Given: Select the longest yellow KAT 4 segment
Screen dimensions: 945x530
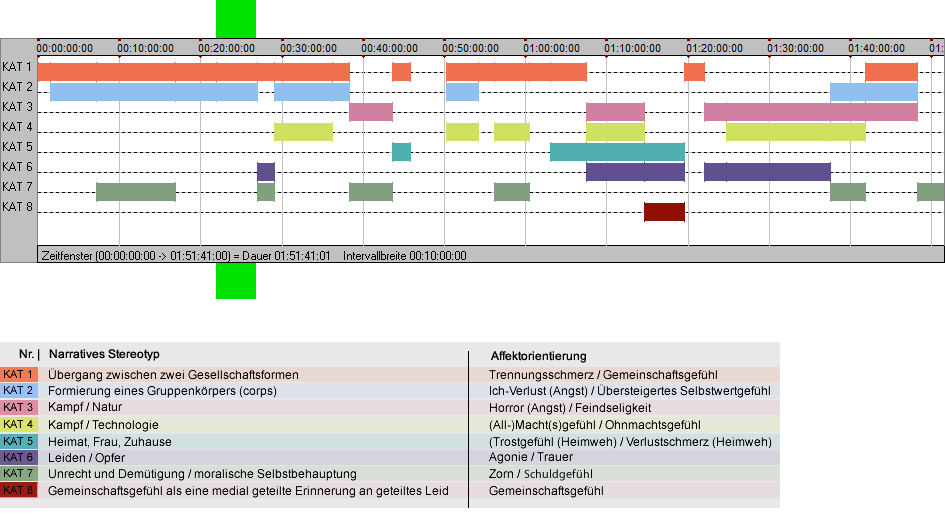Looking at the screenshot, I should point(796,131).
